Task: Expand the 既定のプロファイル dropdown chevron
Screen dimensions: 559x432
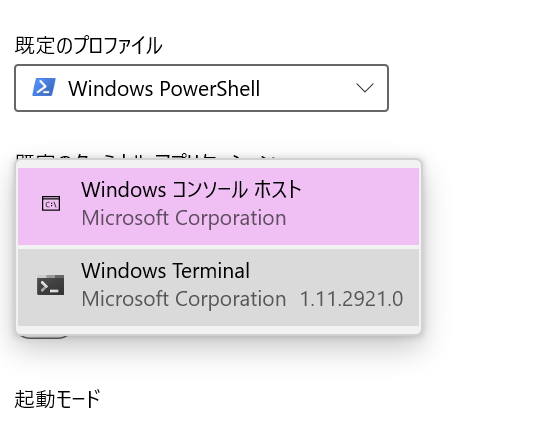Action: (365, 88)
